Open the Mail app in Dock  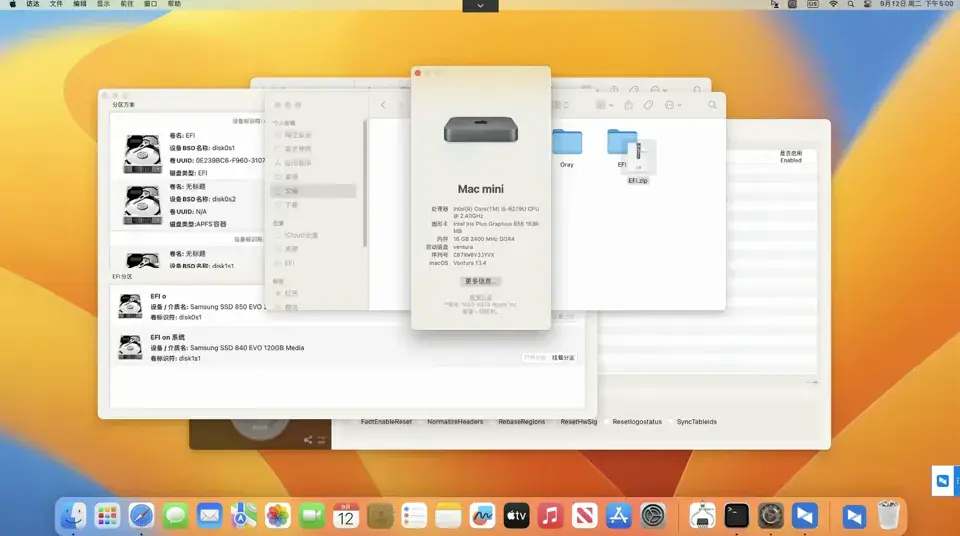[209, 516]
